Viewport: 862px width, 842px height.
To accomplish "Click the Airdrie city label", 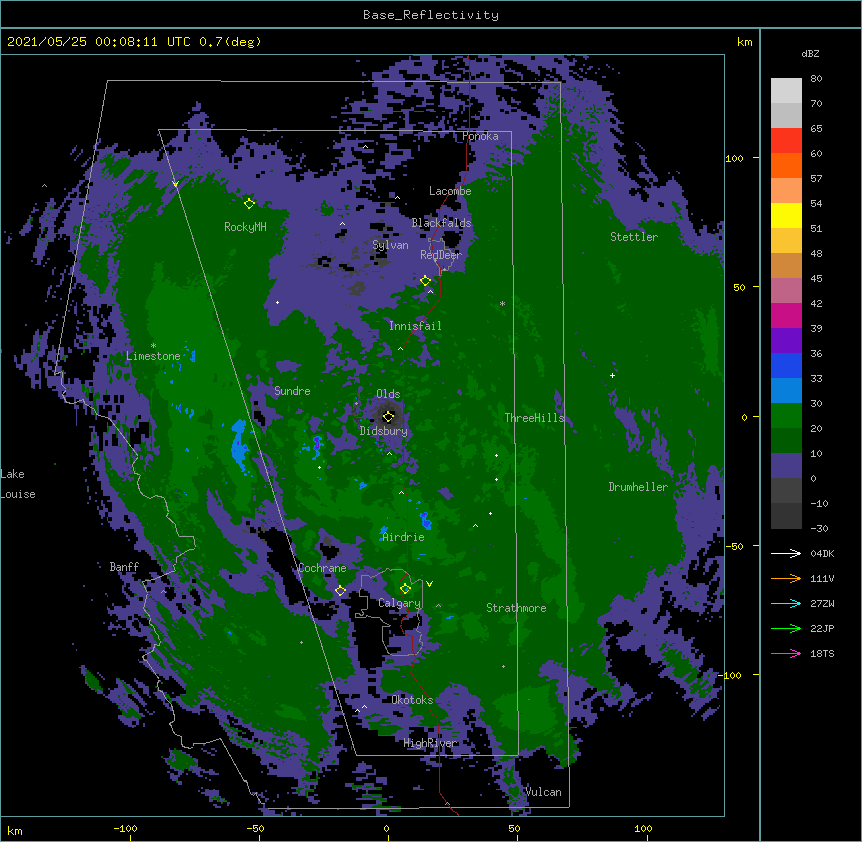I will [404, 537].
